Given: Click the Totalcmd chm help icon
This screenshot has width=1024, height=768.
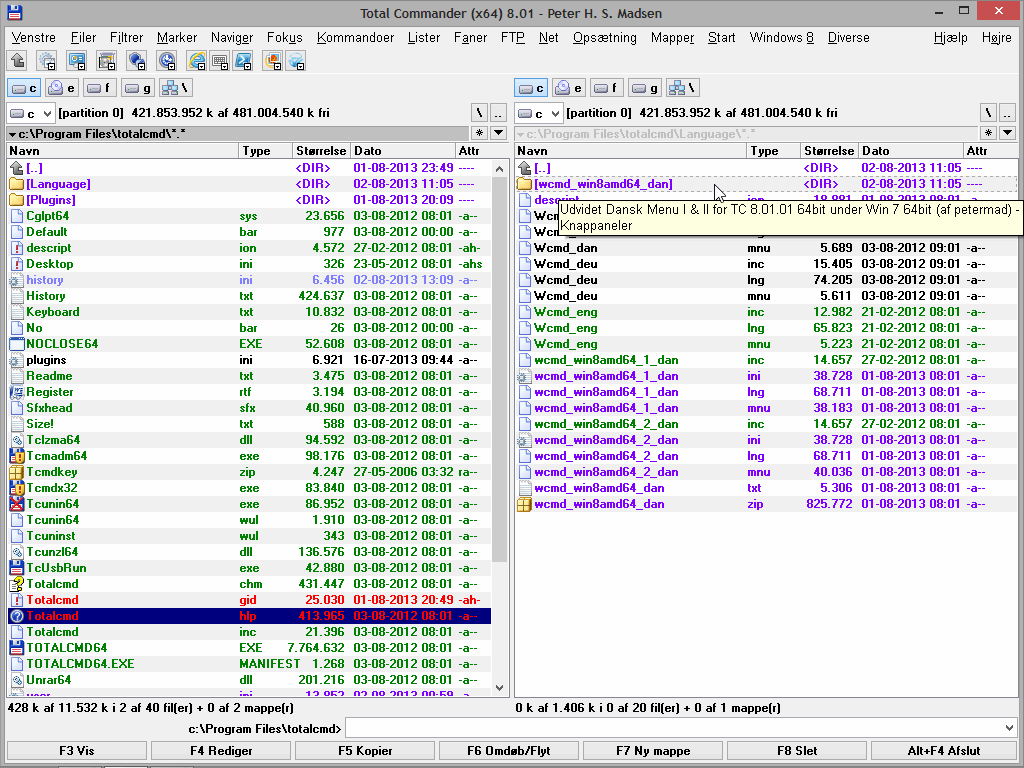Looking at the screenshot, I should (x=16, y=584).
